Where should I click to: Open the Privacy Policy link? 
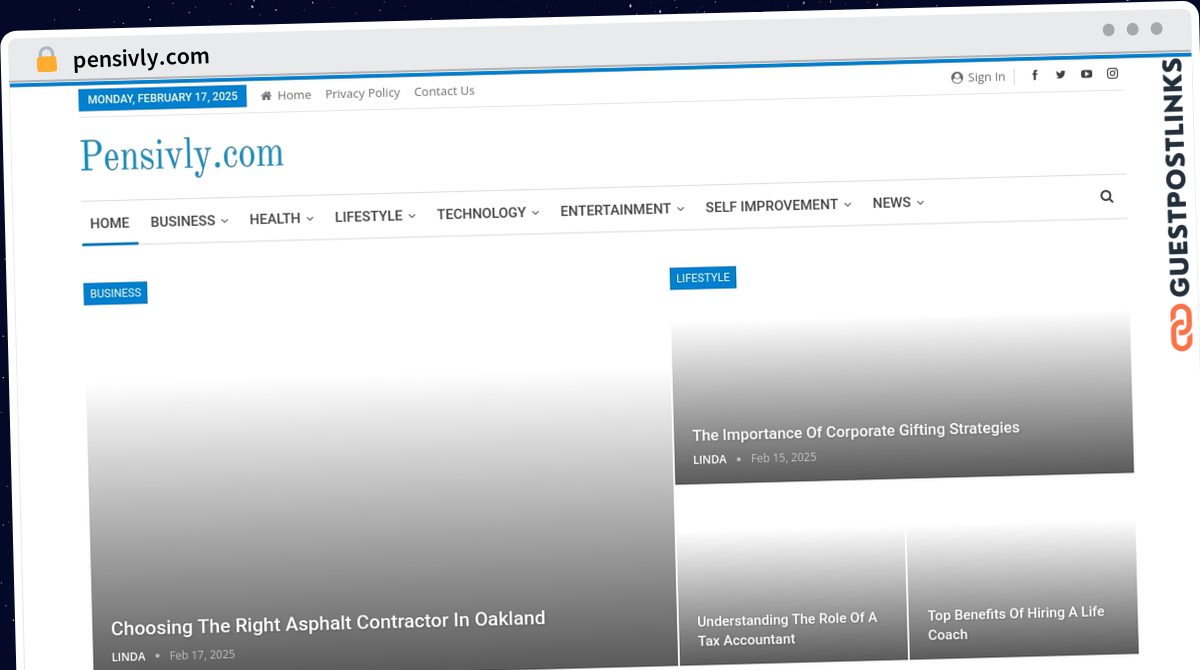[362, 93]
